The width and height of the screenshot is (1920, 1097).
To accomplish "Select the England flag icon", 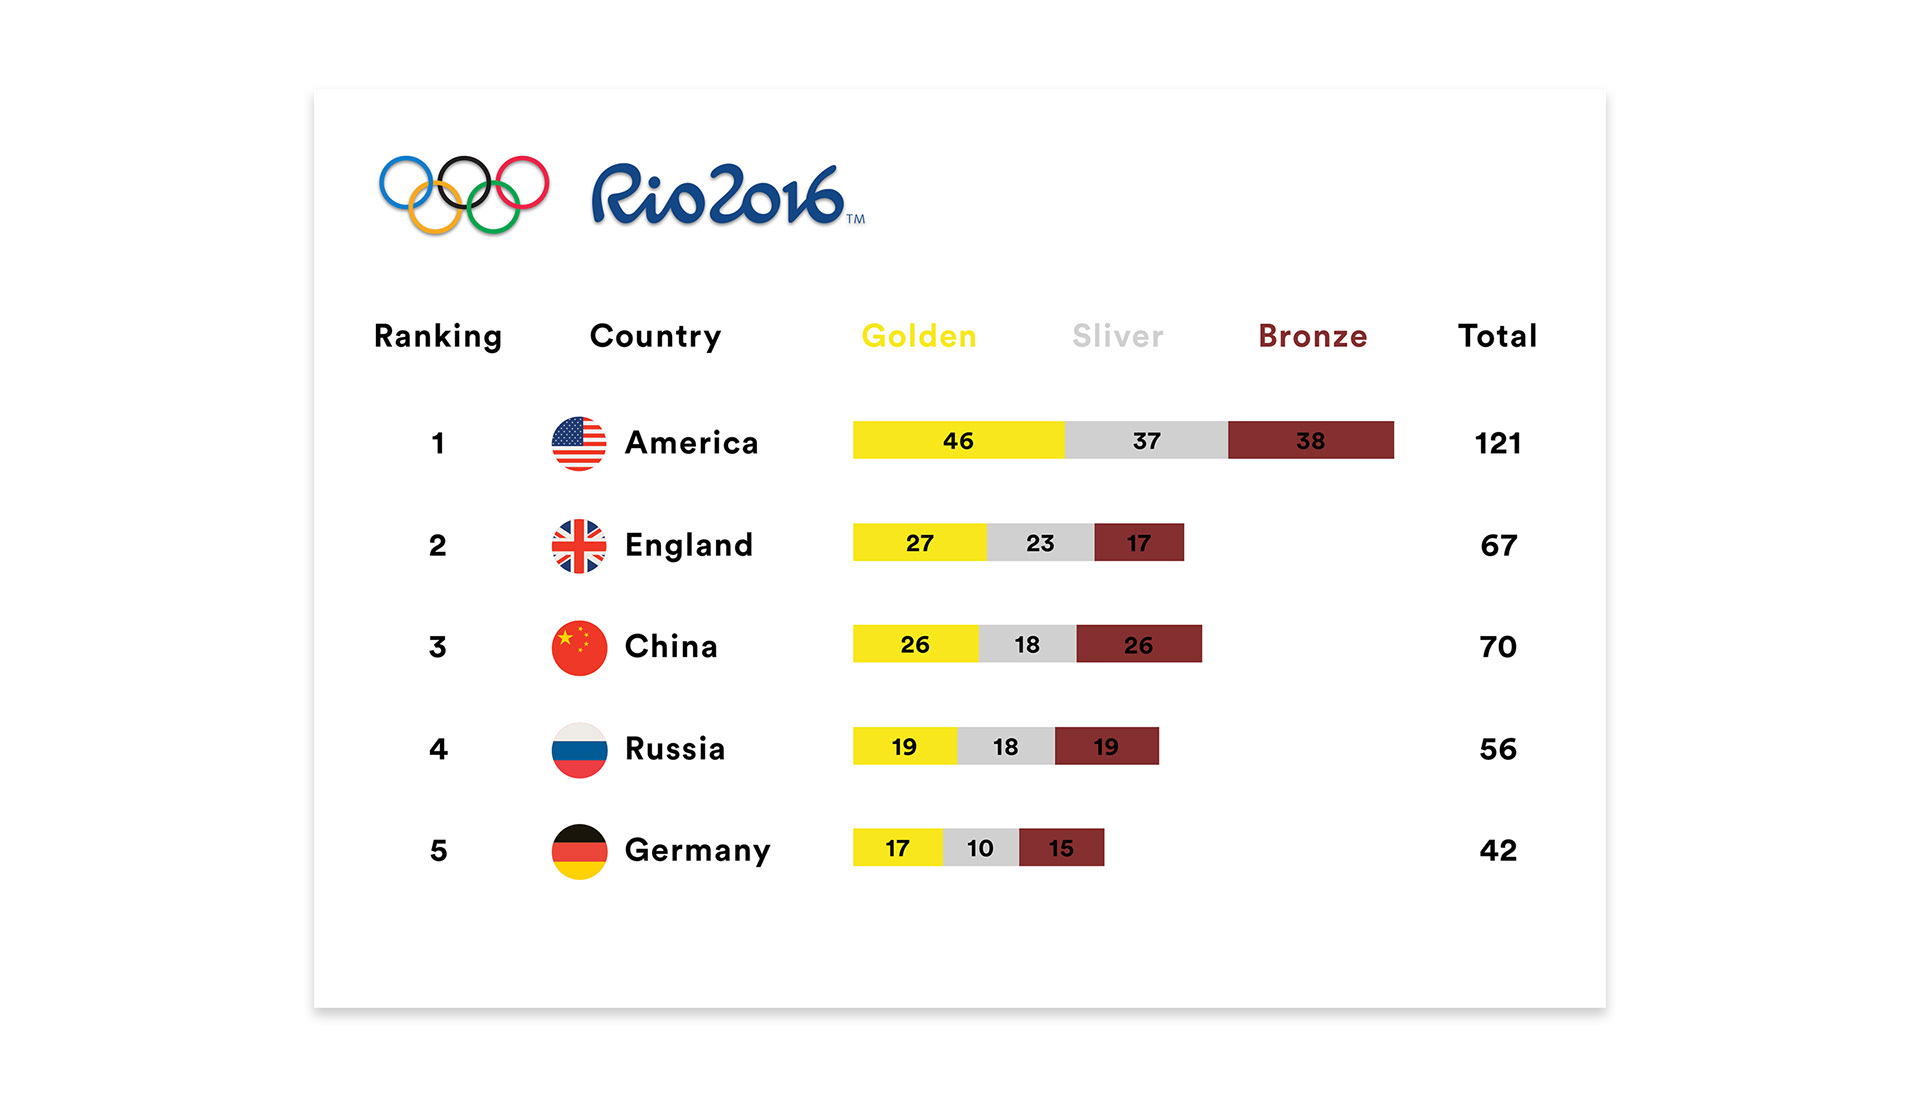I will 579,546.
